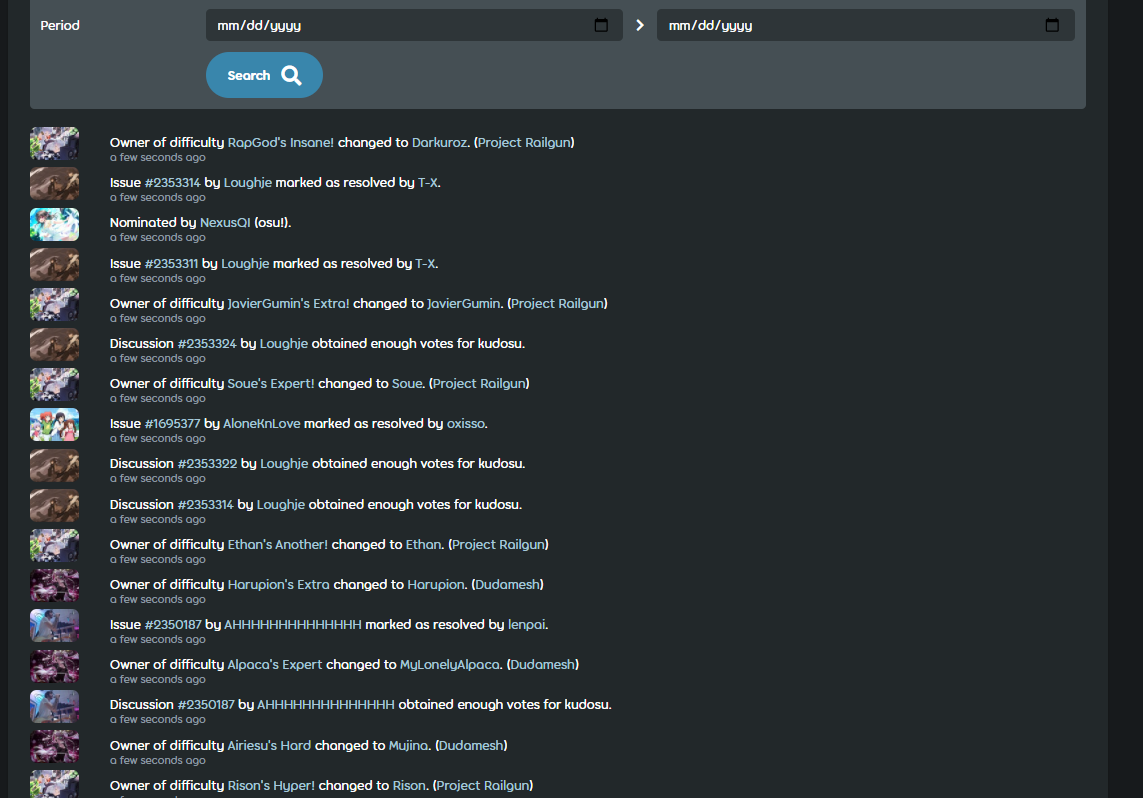Click beatmap thumbnail beside Nominated by NexusQI

point(55,224)
